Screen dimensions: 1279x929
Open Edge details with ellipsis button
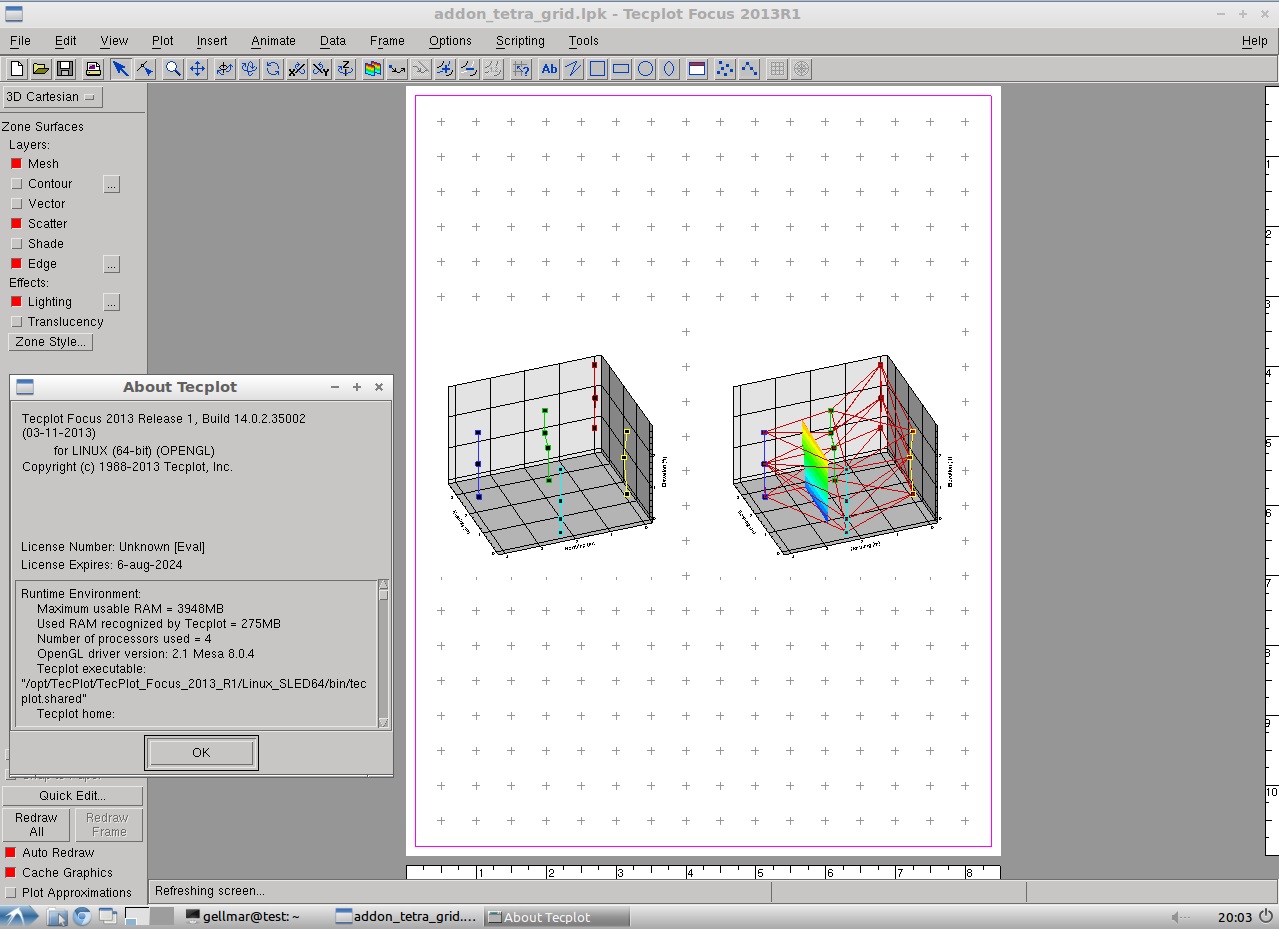tap(112, 264)
